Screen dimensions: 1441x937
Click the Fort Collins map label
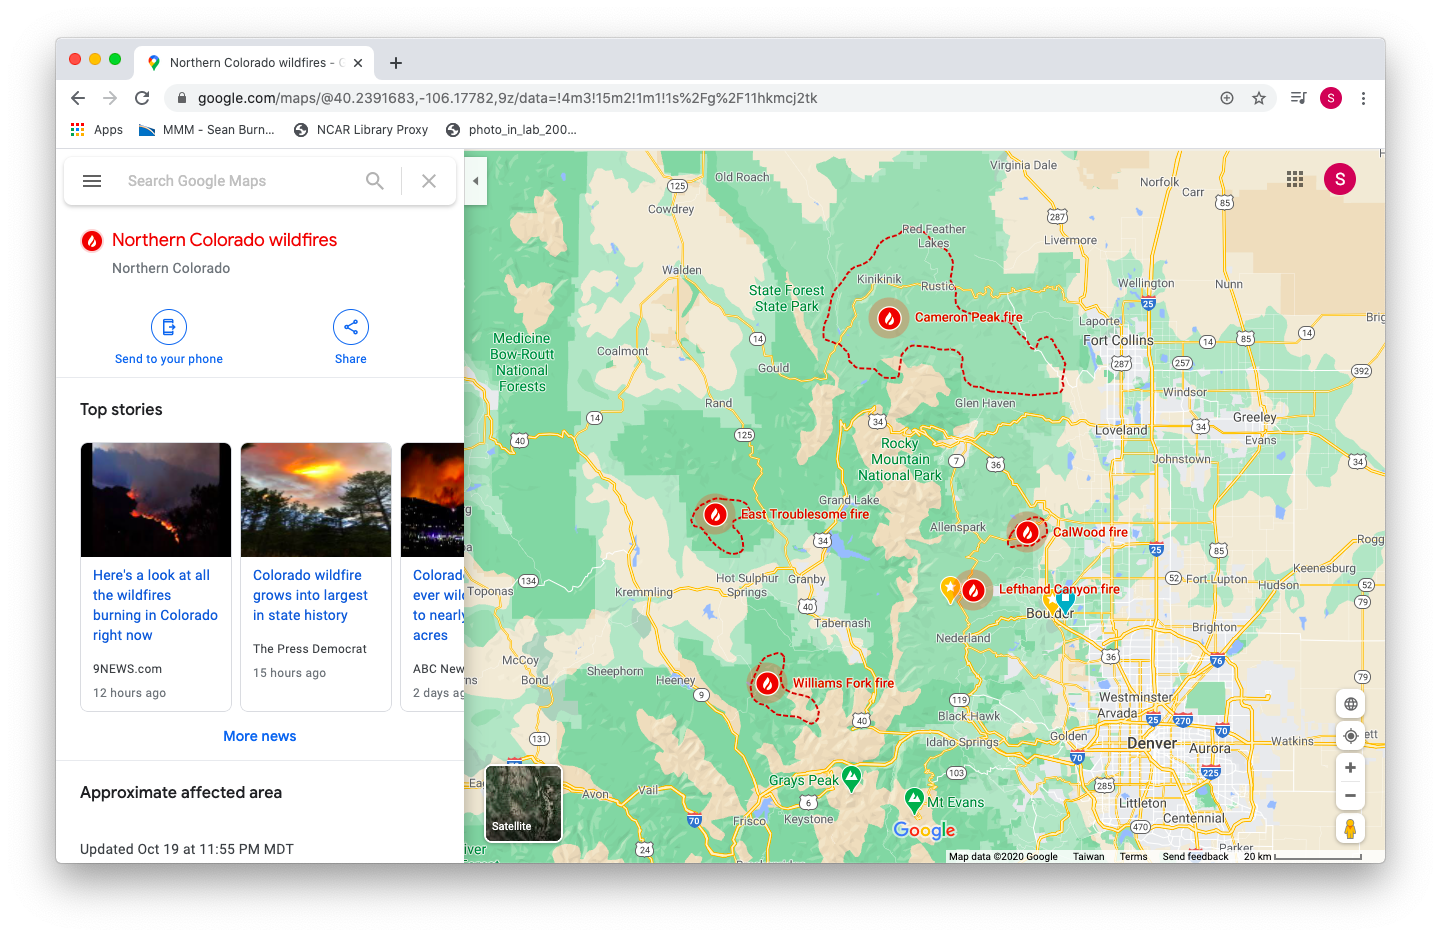coord(1118,340)
